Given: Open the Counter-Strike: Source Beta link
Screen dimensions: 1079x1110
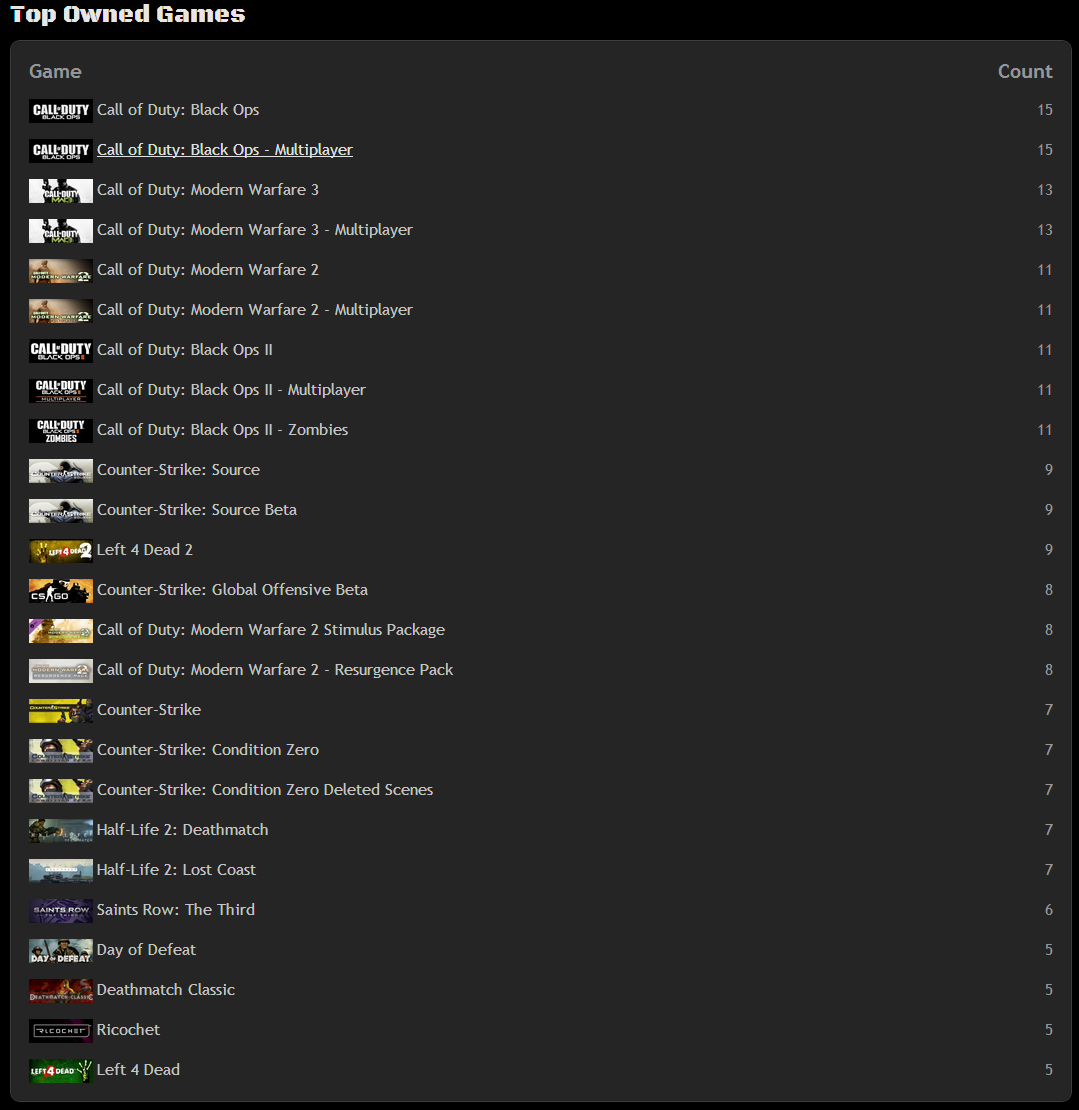Looking at the screenshot, I should point(197,510).
